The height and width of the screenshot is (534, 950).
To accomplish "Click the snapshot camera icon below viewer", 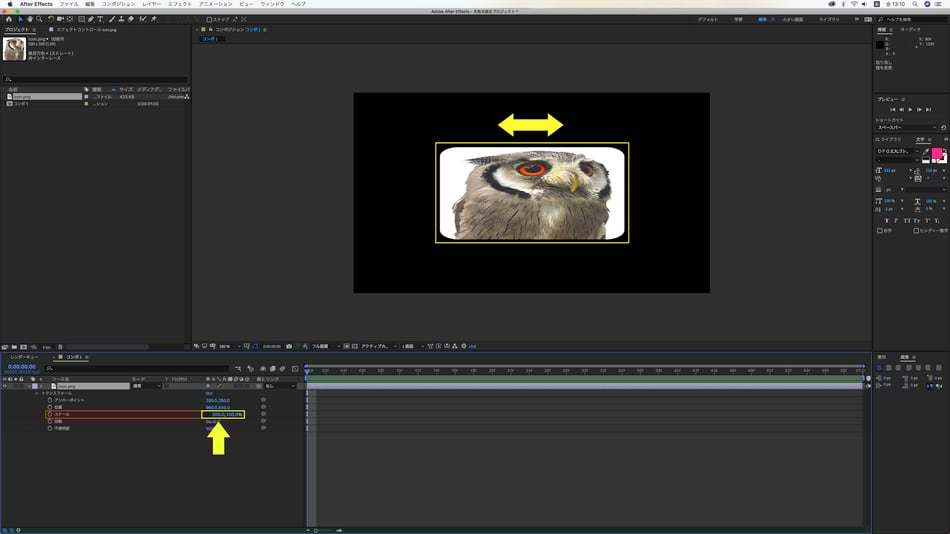I will [289, 346].
